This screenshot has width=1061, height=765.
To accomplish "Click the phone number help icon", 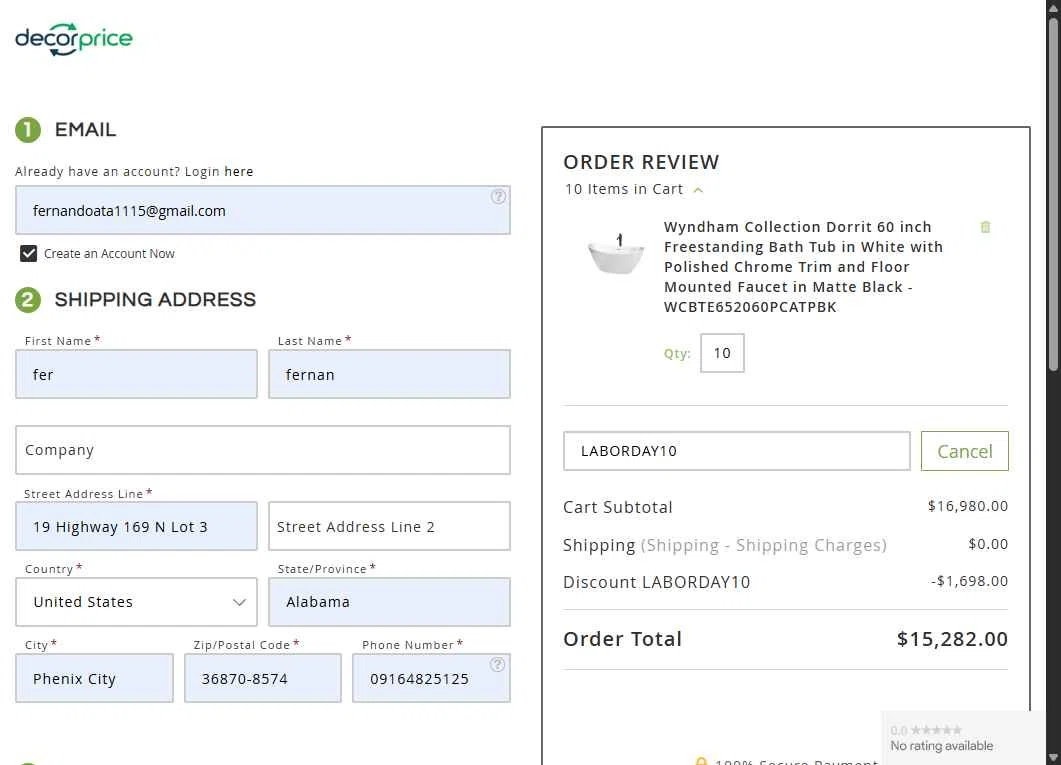I will click(497, 664).
